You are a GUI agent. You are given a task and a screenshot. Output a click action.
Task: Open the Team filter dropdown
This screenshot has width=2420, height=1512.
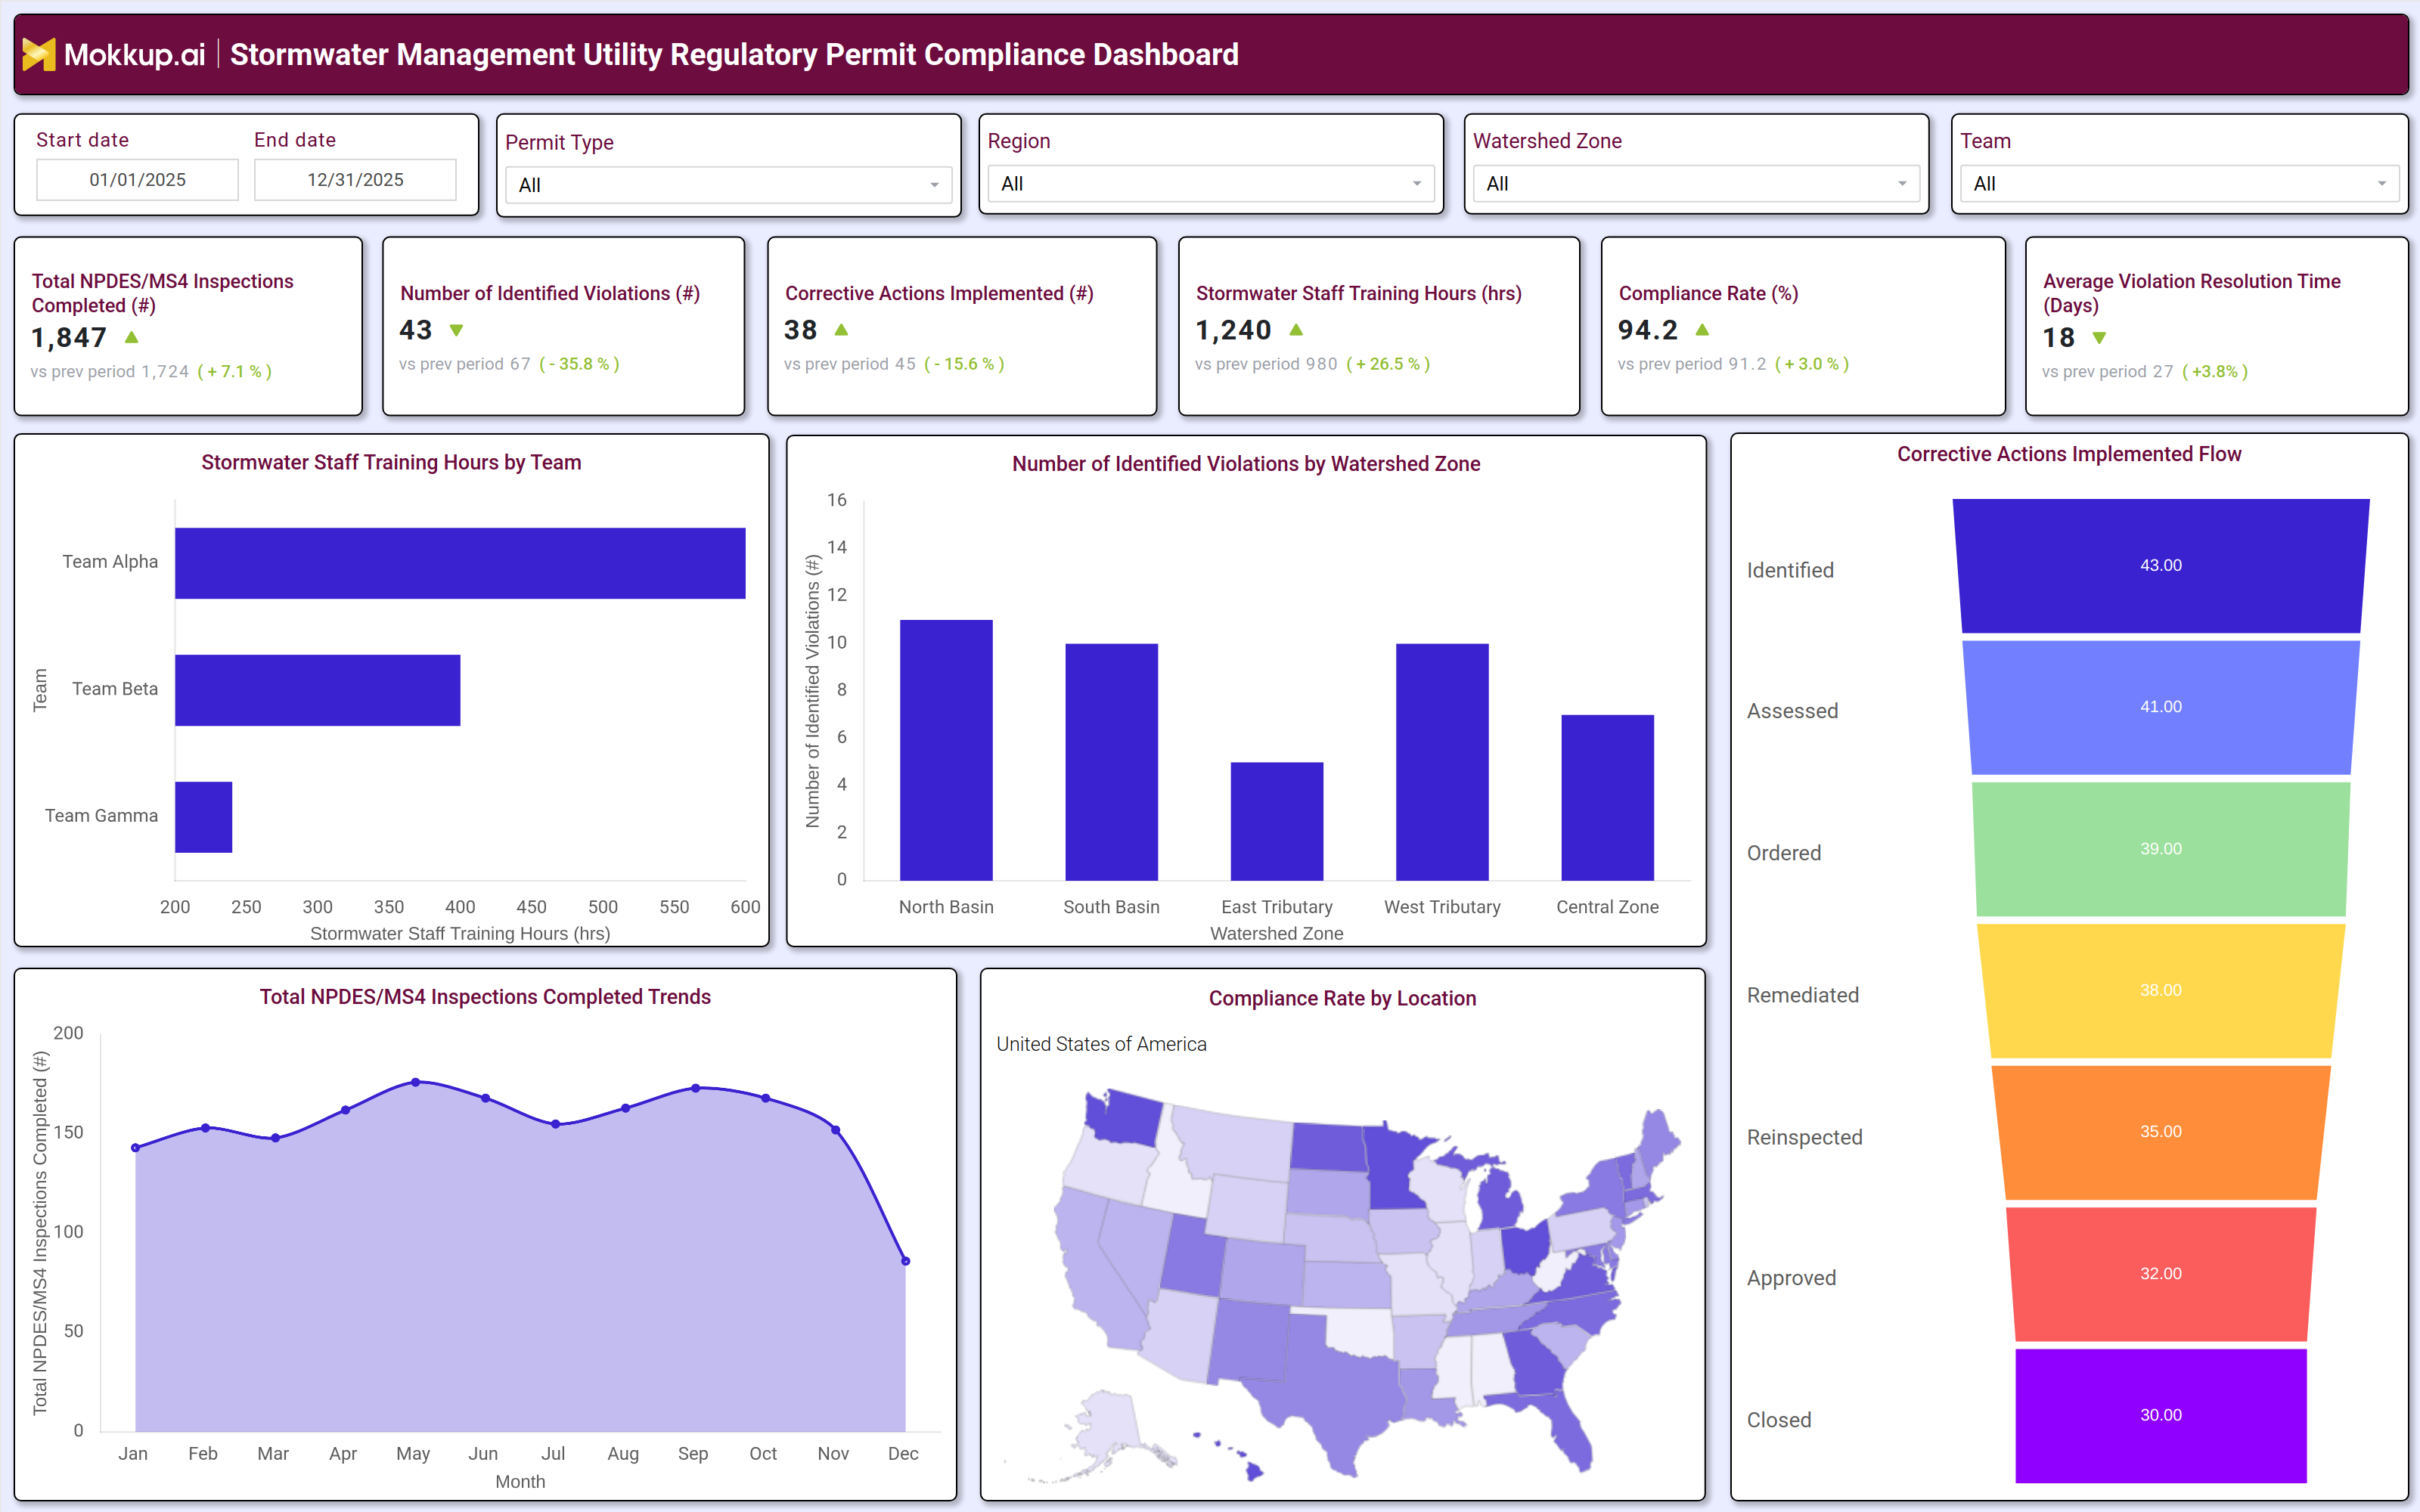(x=2179, y=184)
